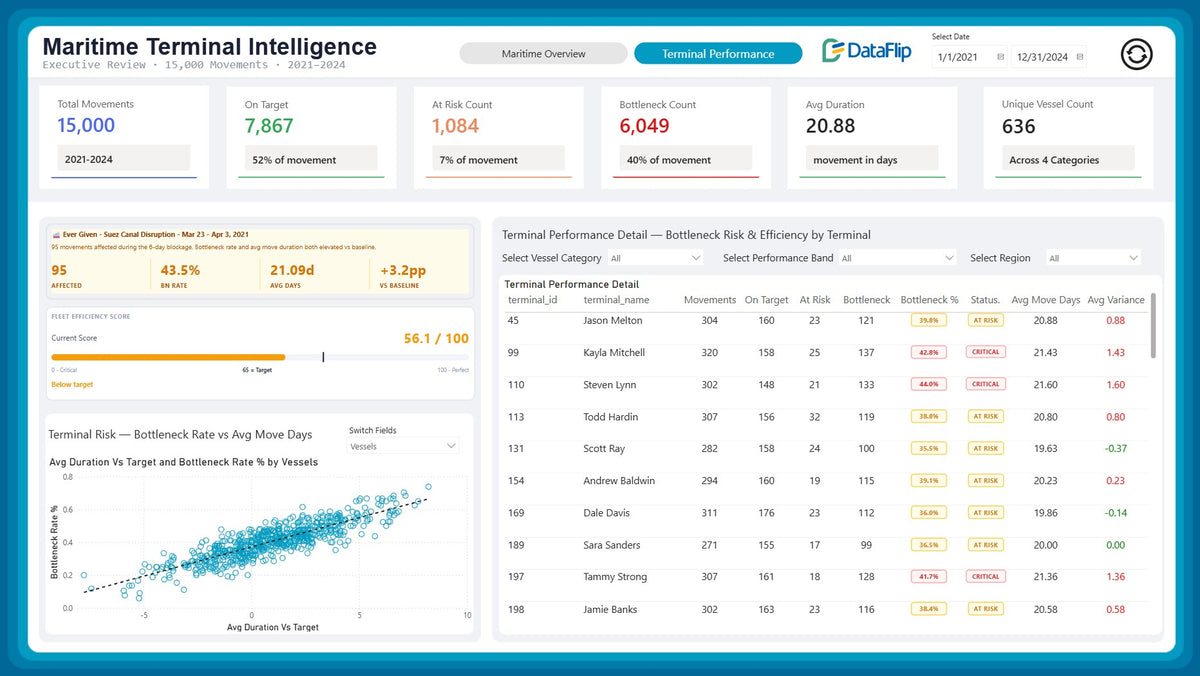Open the Switch Fields Vessels dropdown
The width and height of the screenshot is (1200, 676).
403,446
